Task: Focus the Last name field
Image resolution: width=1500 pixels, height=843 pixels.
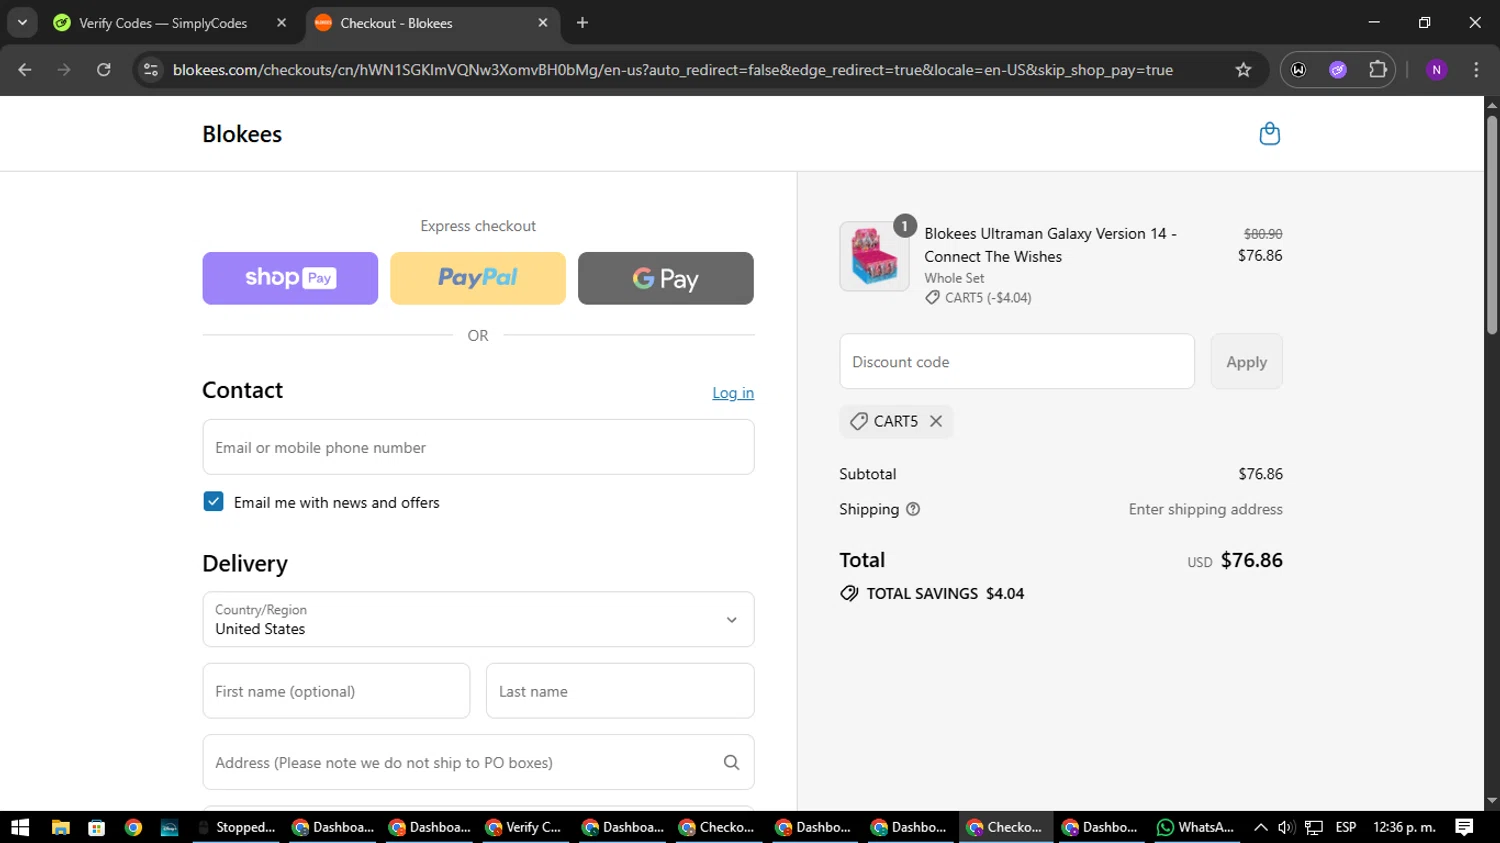Action: pyautogui.click(x=620, y=691)
